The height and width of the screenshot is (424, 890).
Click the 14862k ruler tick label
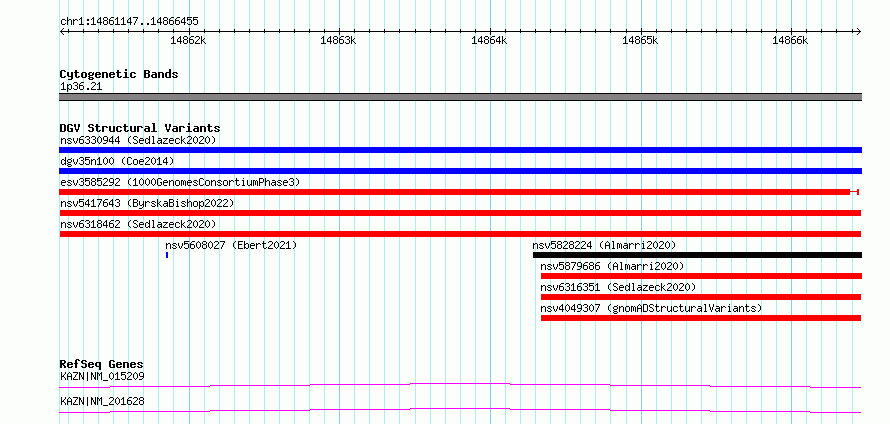click(188, 40)
